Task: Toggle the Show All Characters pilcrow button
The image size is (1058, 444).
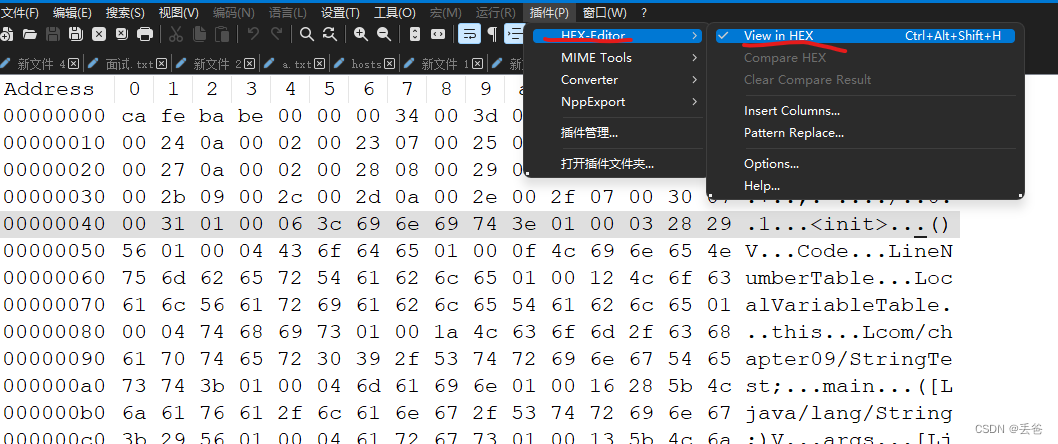Action: pos(493,34)
